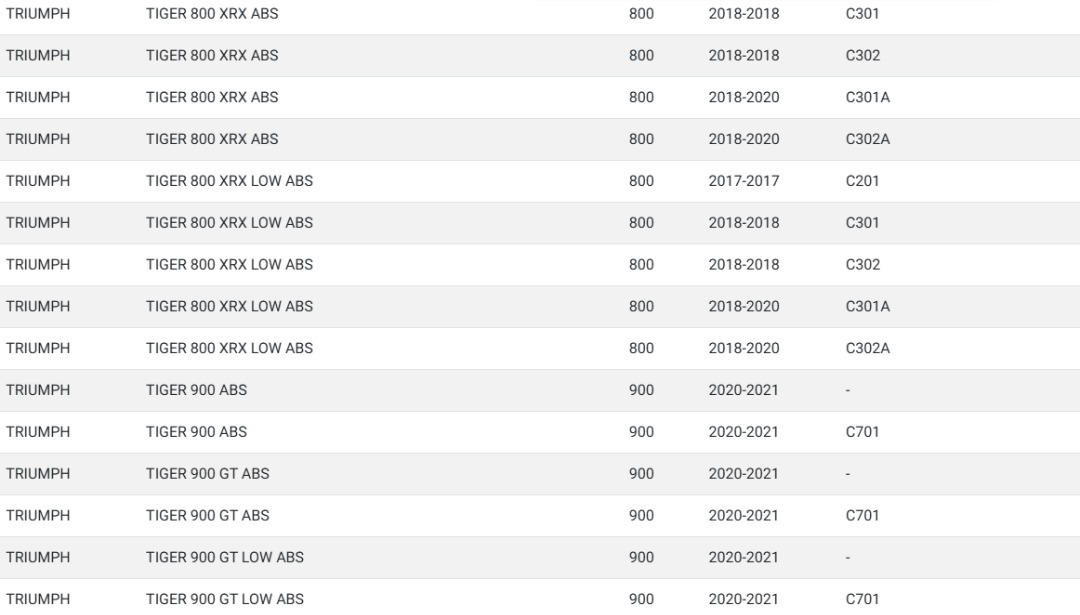Click TRIUMPH make in TIGER 900 ABS C701 row
Screen dimensions: 1080x615
coord(38,432)
